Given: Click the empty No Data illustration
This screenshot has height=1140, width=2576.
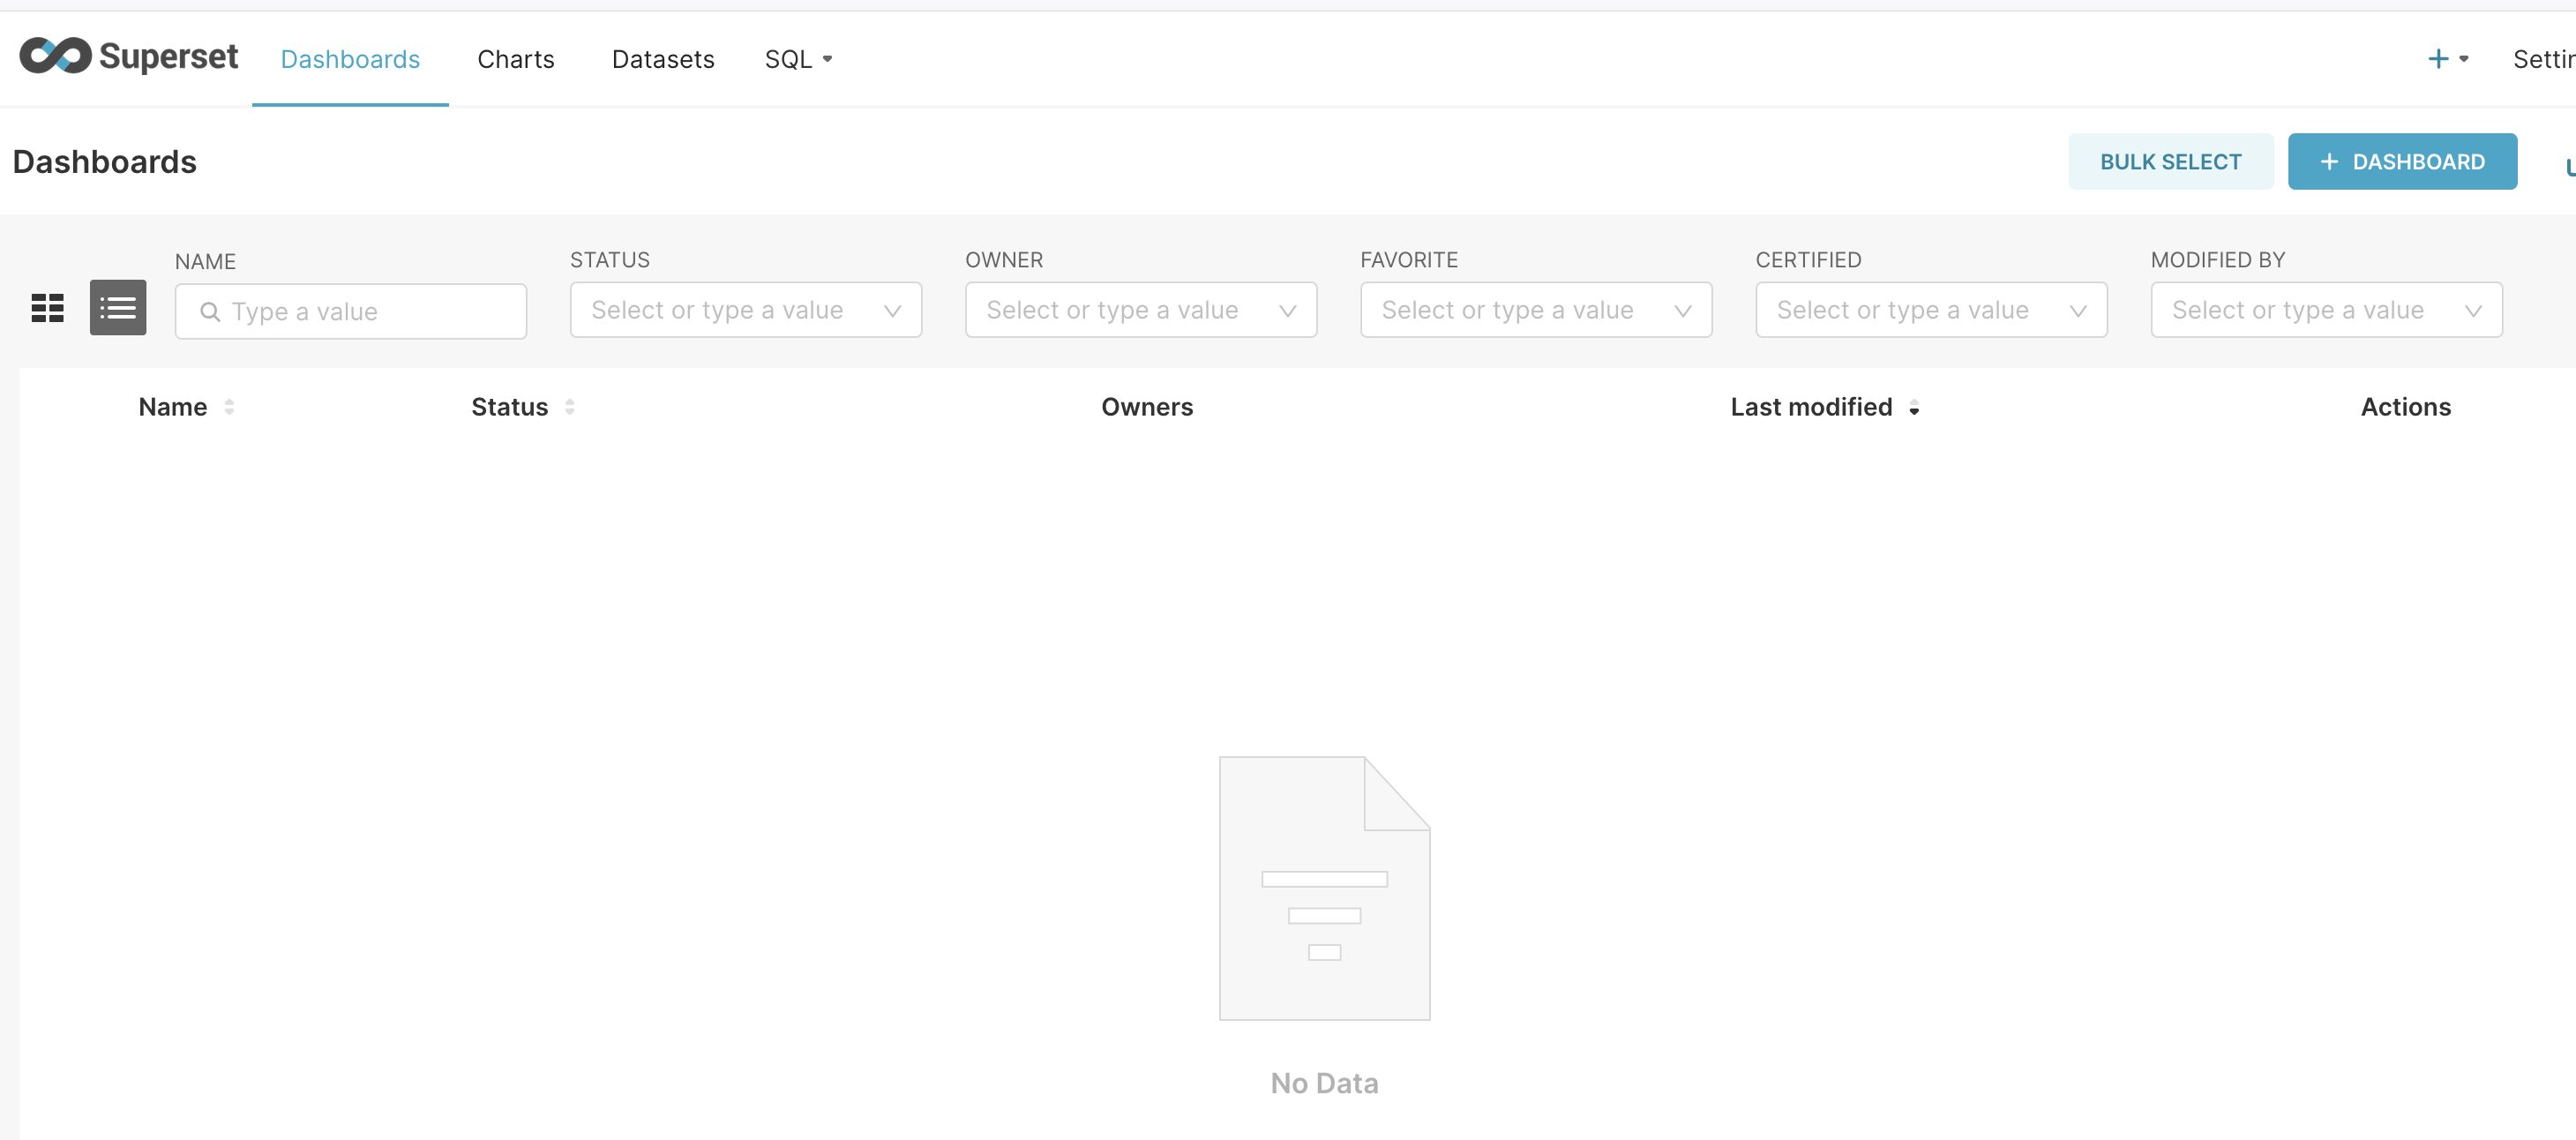Looking at the screenshot, I should pos(1323,888).
